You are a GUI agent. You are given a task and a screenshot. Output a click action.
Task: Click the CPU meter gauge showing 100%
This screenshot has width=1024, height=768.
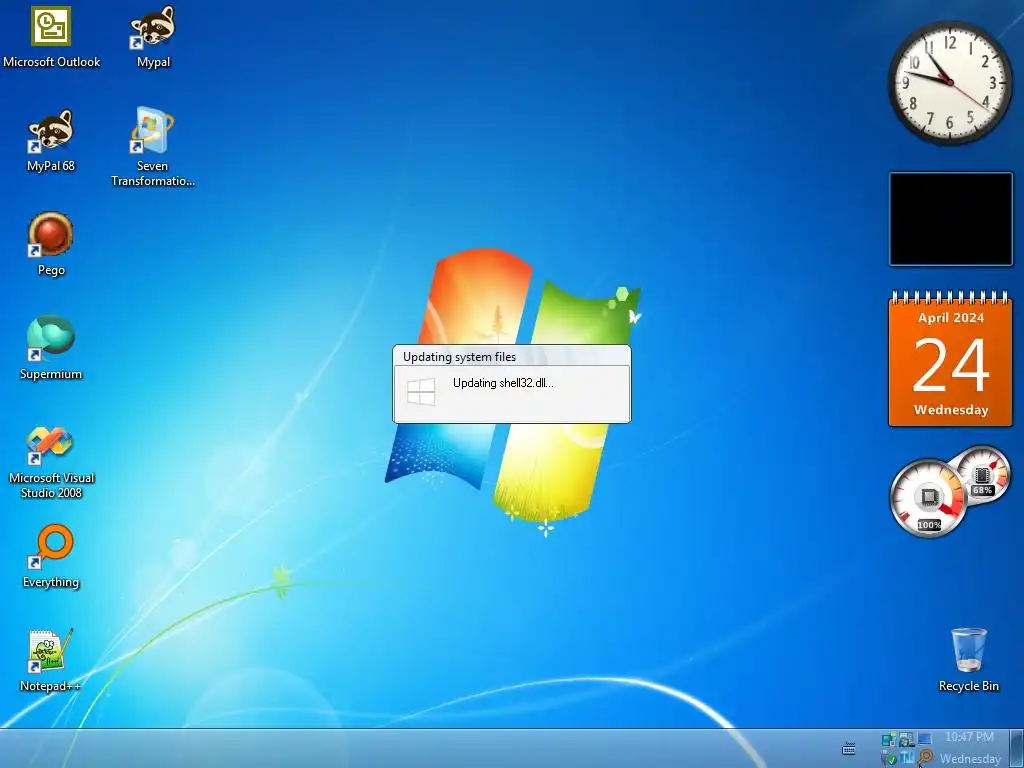(928, 499)
